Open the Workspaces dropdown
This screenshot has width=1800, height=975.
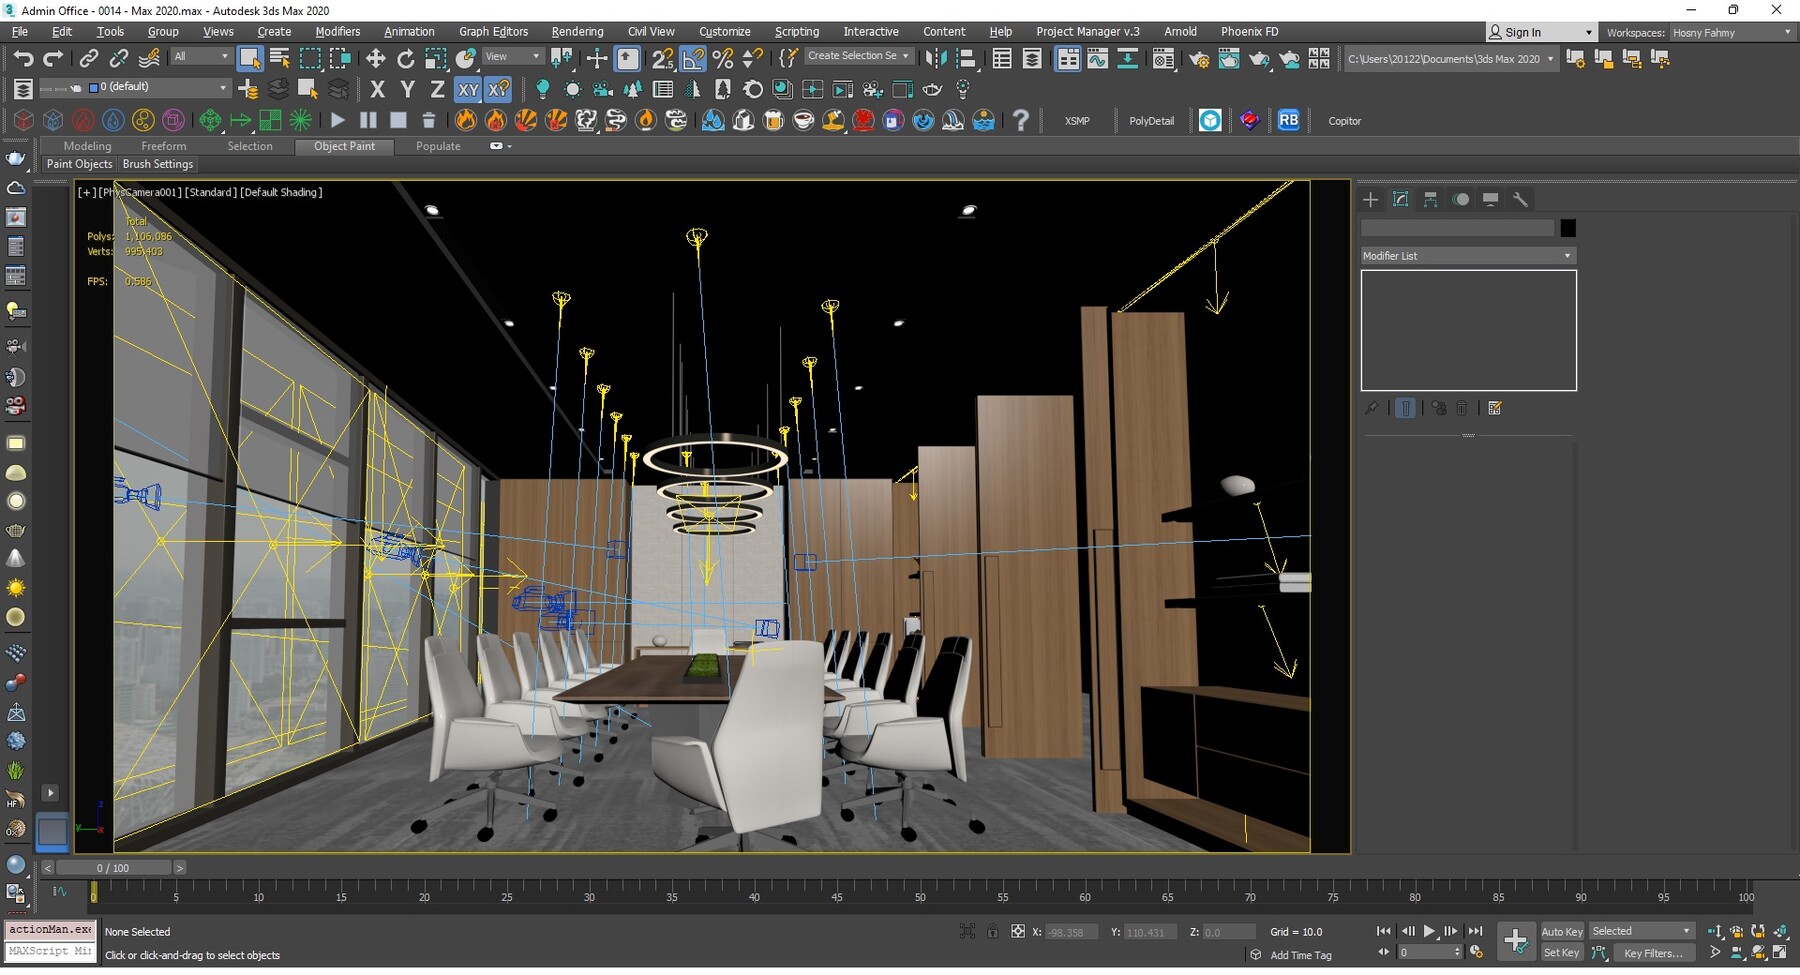click(1730, 32)
